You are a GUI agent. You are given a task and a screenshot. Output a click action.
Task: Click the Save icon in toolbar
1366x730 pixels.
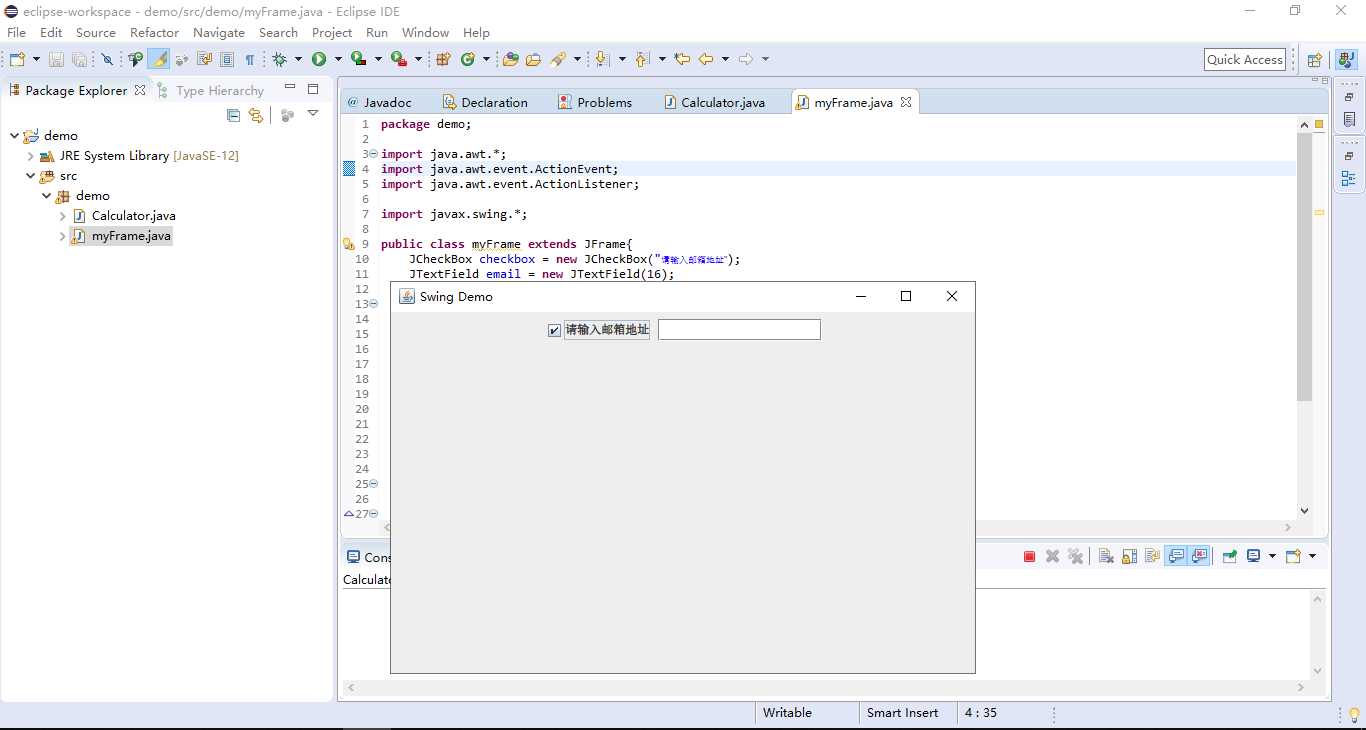[x=56, y=60]
